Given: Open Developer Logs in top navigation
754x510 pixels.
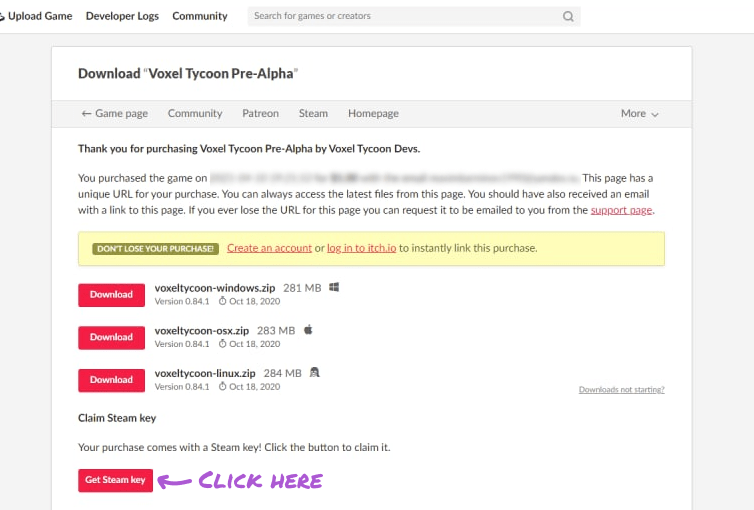Looking at the screenshot, I should coord(122,16).
